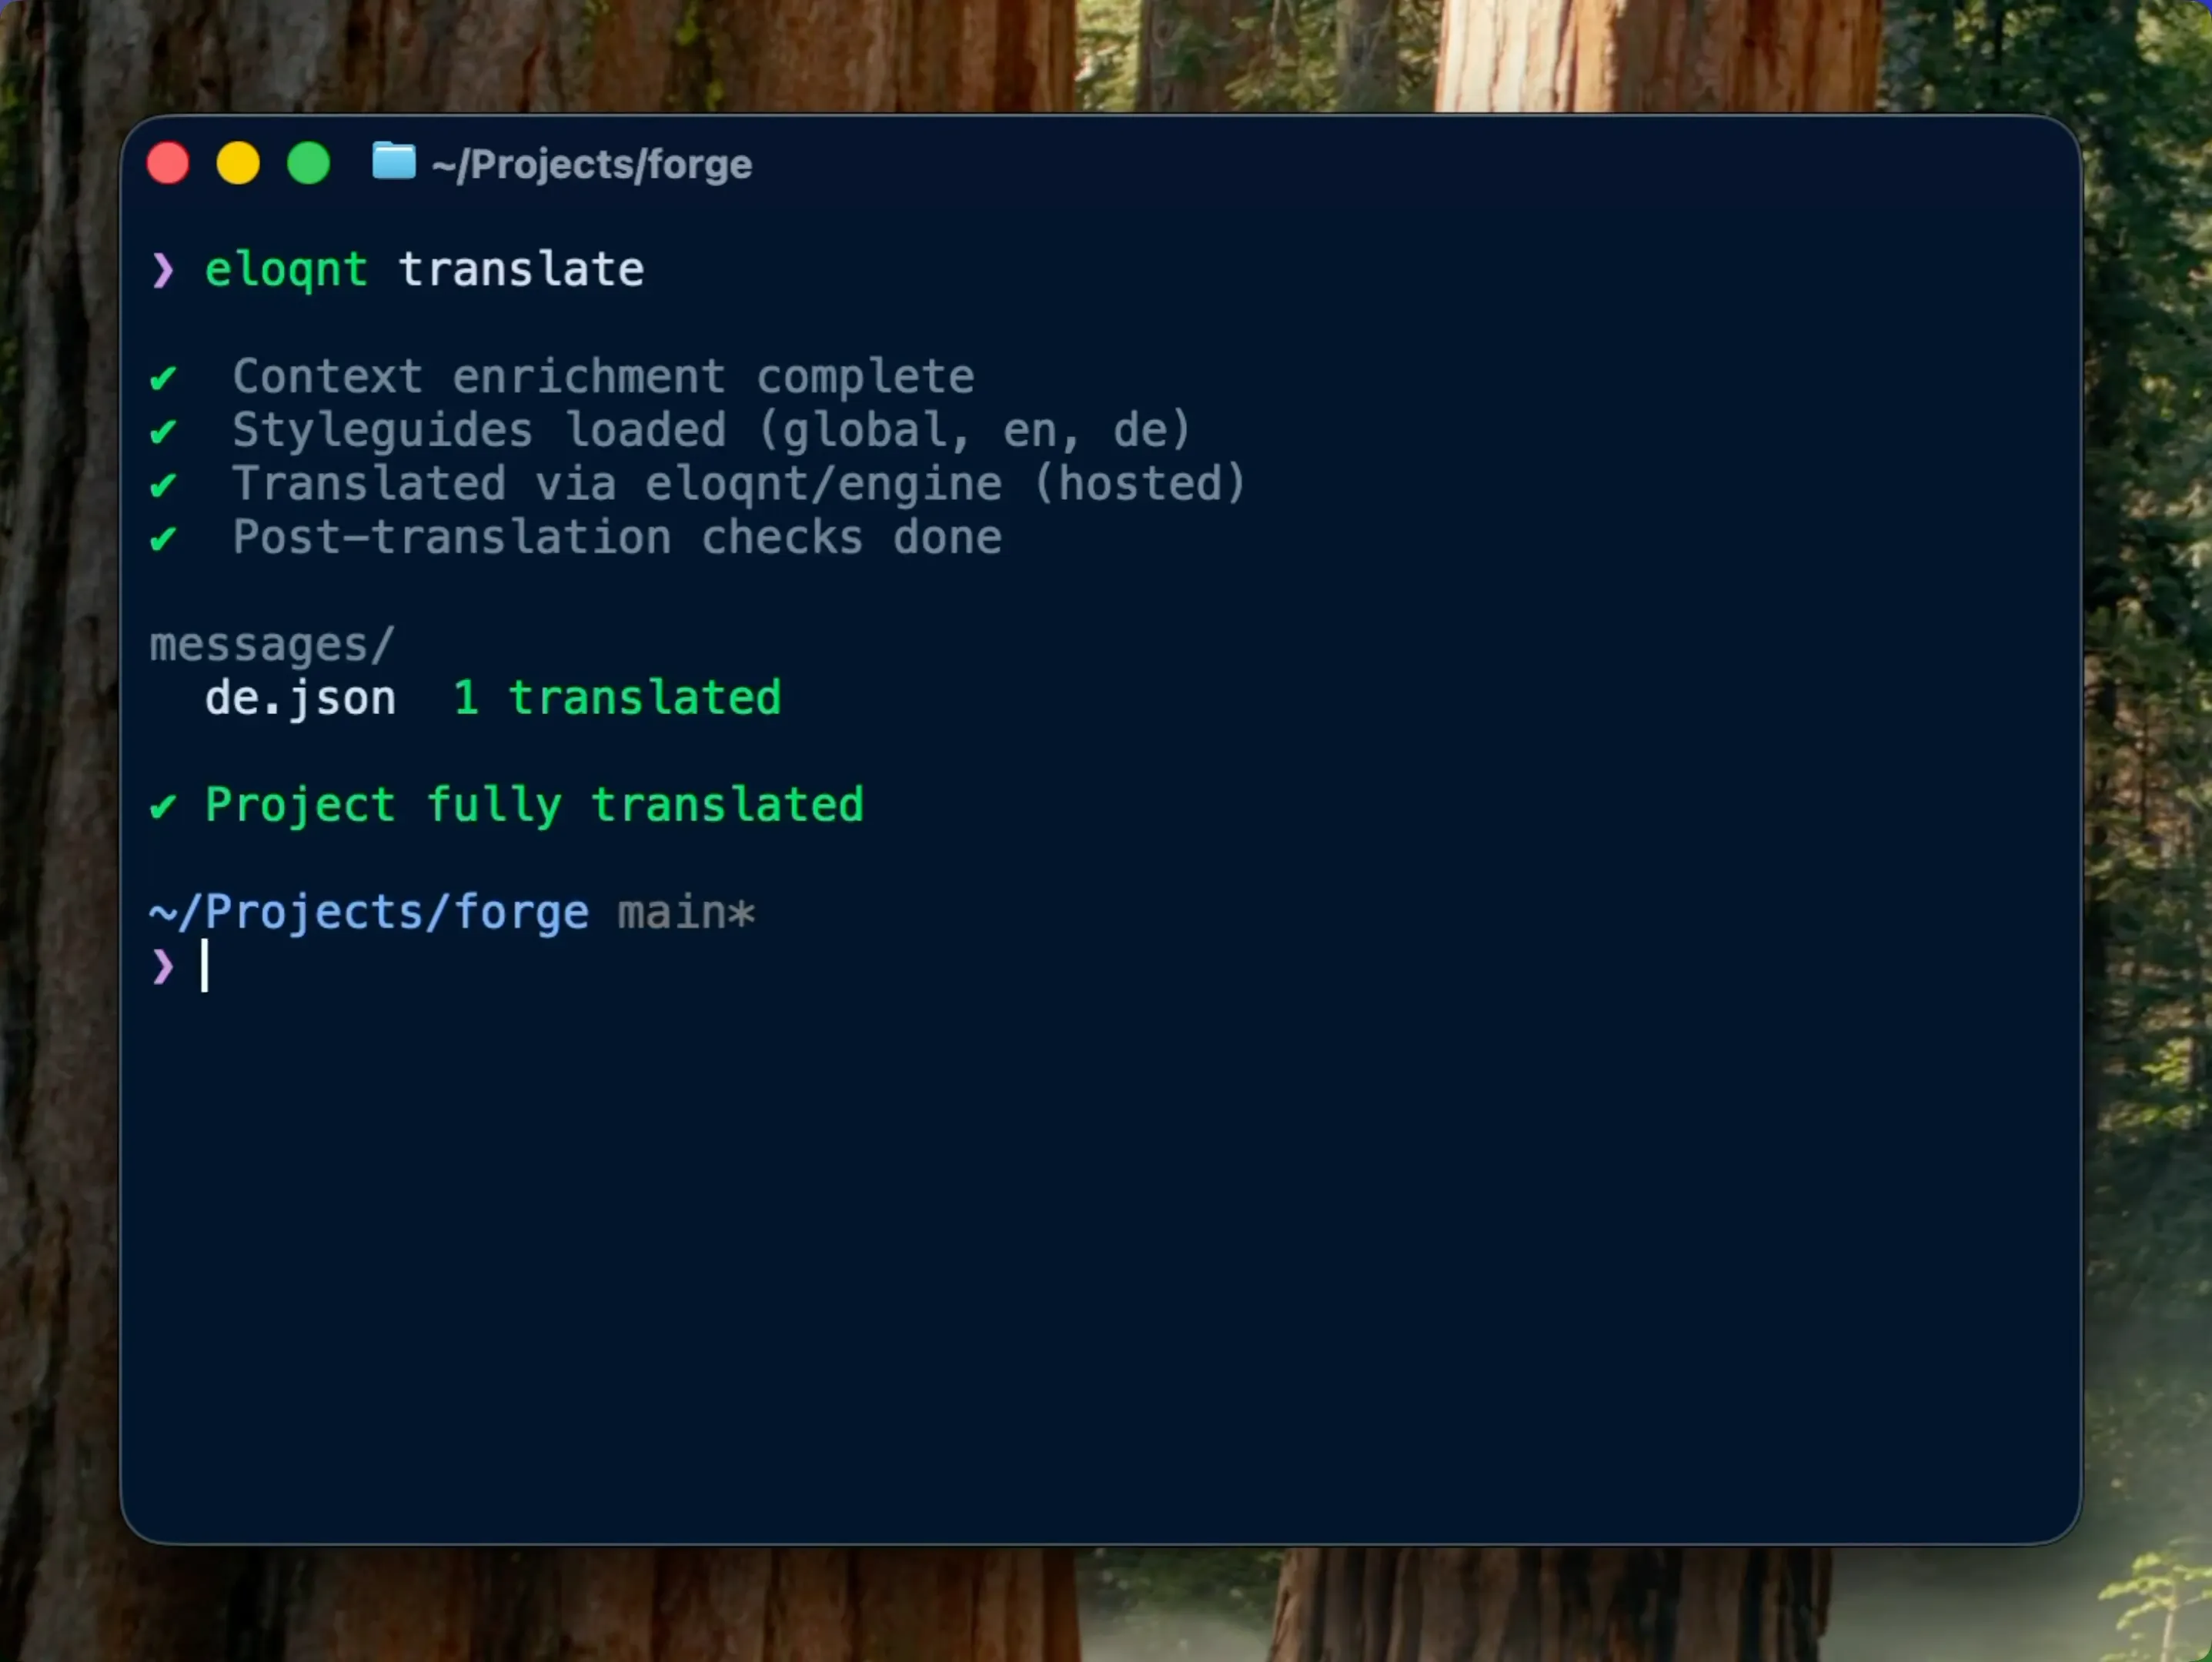The image size is (2212, 1662).
Task: Click checkmark beside Context enrichment complete
Action: (x=163, y=378)
